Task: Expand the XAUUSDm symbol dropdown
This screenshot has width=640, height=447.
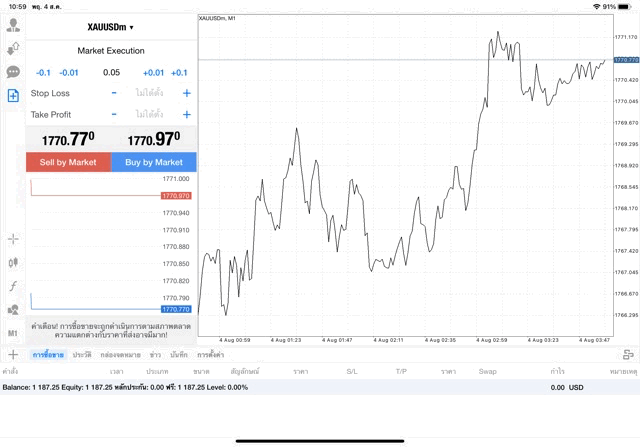Action: click(x=110, y=27)
